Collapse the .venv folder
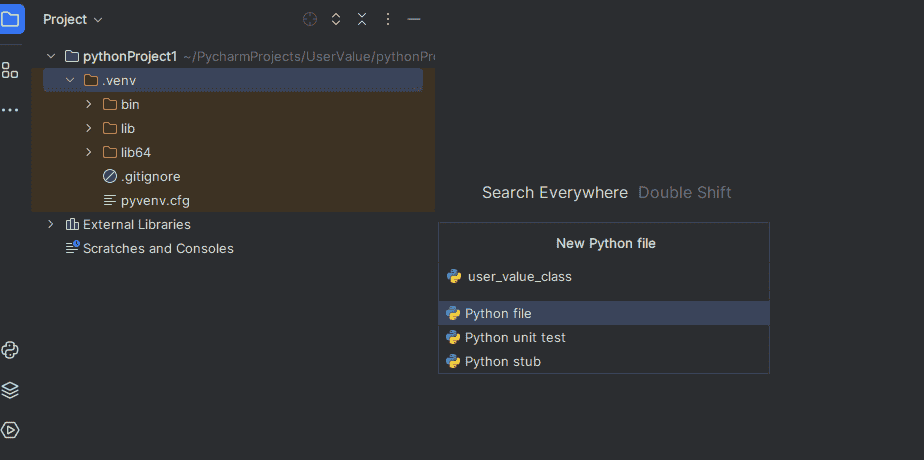This screenshot has height=460, width=924. pyautogui.click(x=70, y=80)
